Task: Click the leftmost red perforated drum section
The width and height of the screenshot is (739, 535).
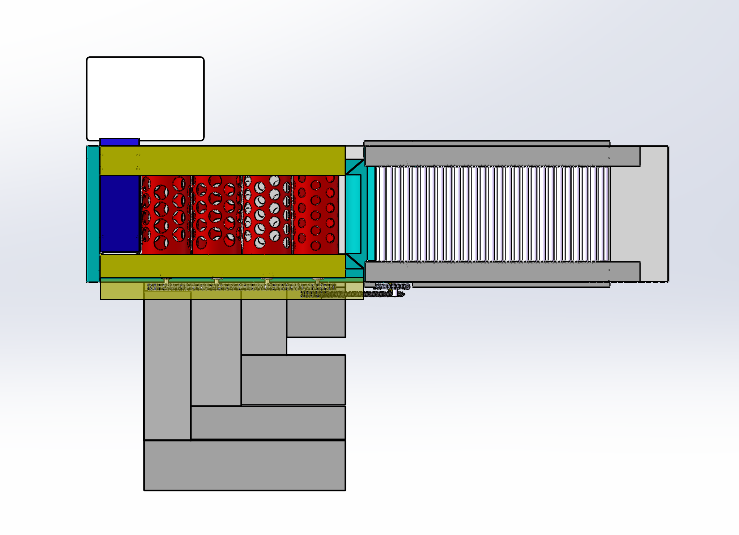Action: coord(166,214)
